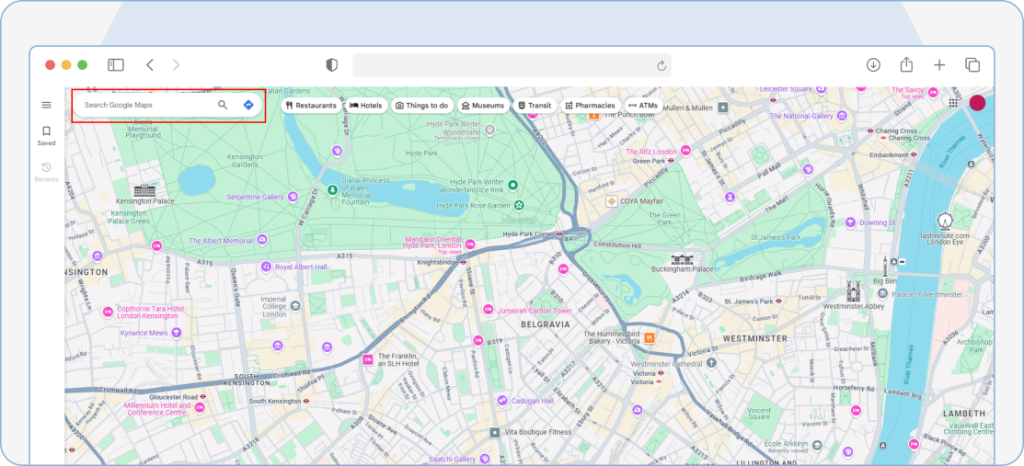
Task: Click the browser address bar
Action: click(511, 65)
